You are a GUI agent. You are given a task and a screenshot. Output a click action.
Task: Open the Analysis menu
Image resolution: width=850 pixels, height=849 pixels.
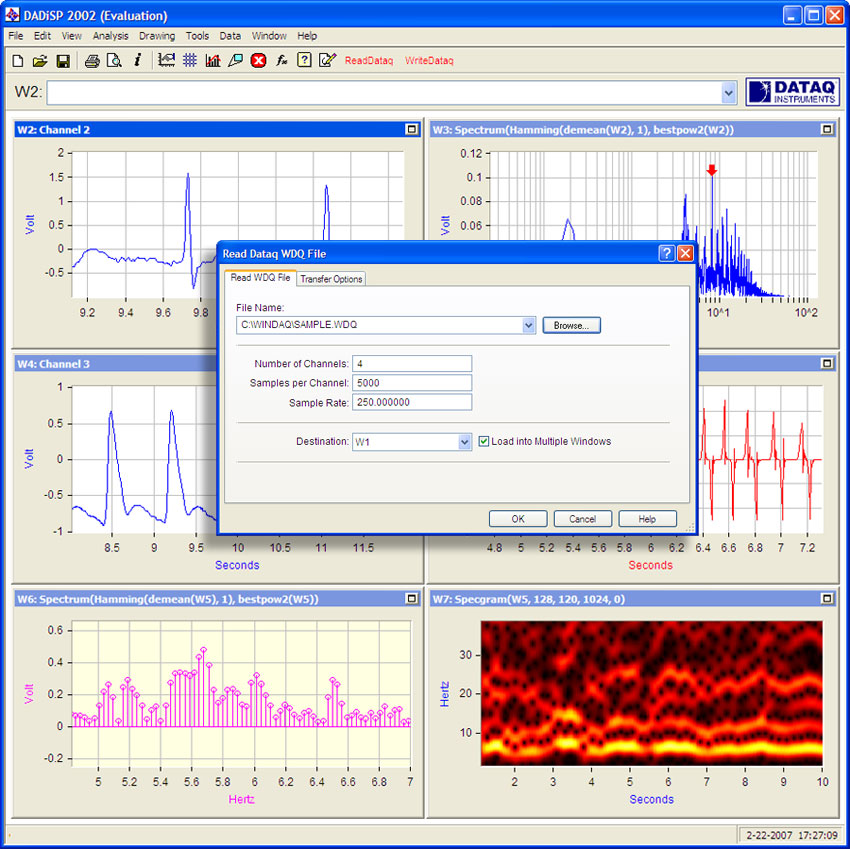point(111,36)
